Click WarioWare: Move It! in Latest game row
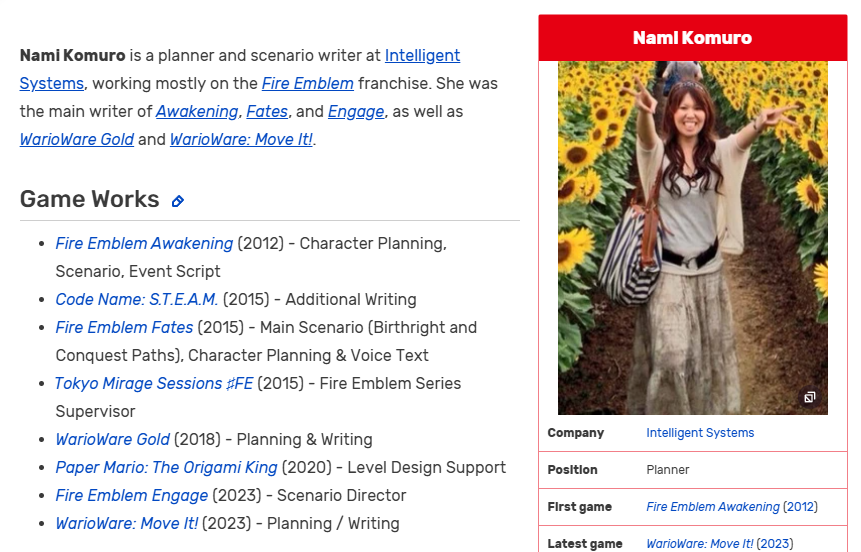Screen dimensions: 861x552 [700, 544]
